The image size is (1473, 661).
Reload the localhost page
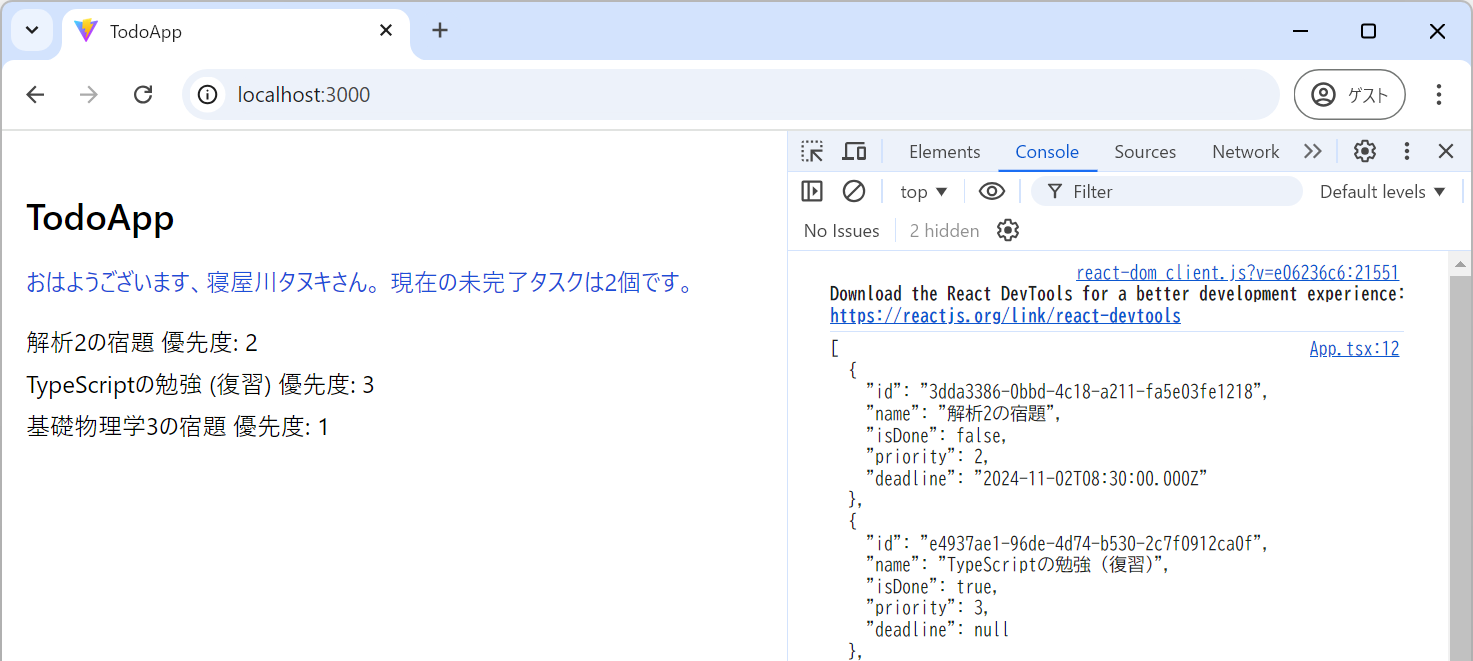(x=143, y=95)
